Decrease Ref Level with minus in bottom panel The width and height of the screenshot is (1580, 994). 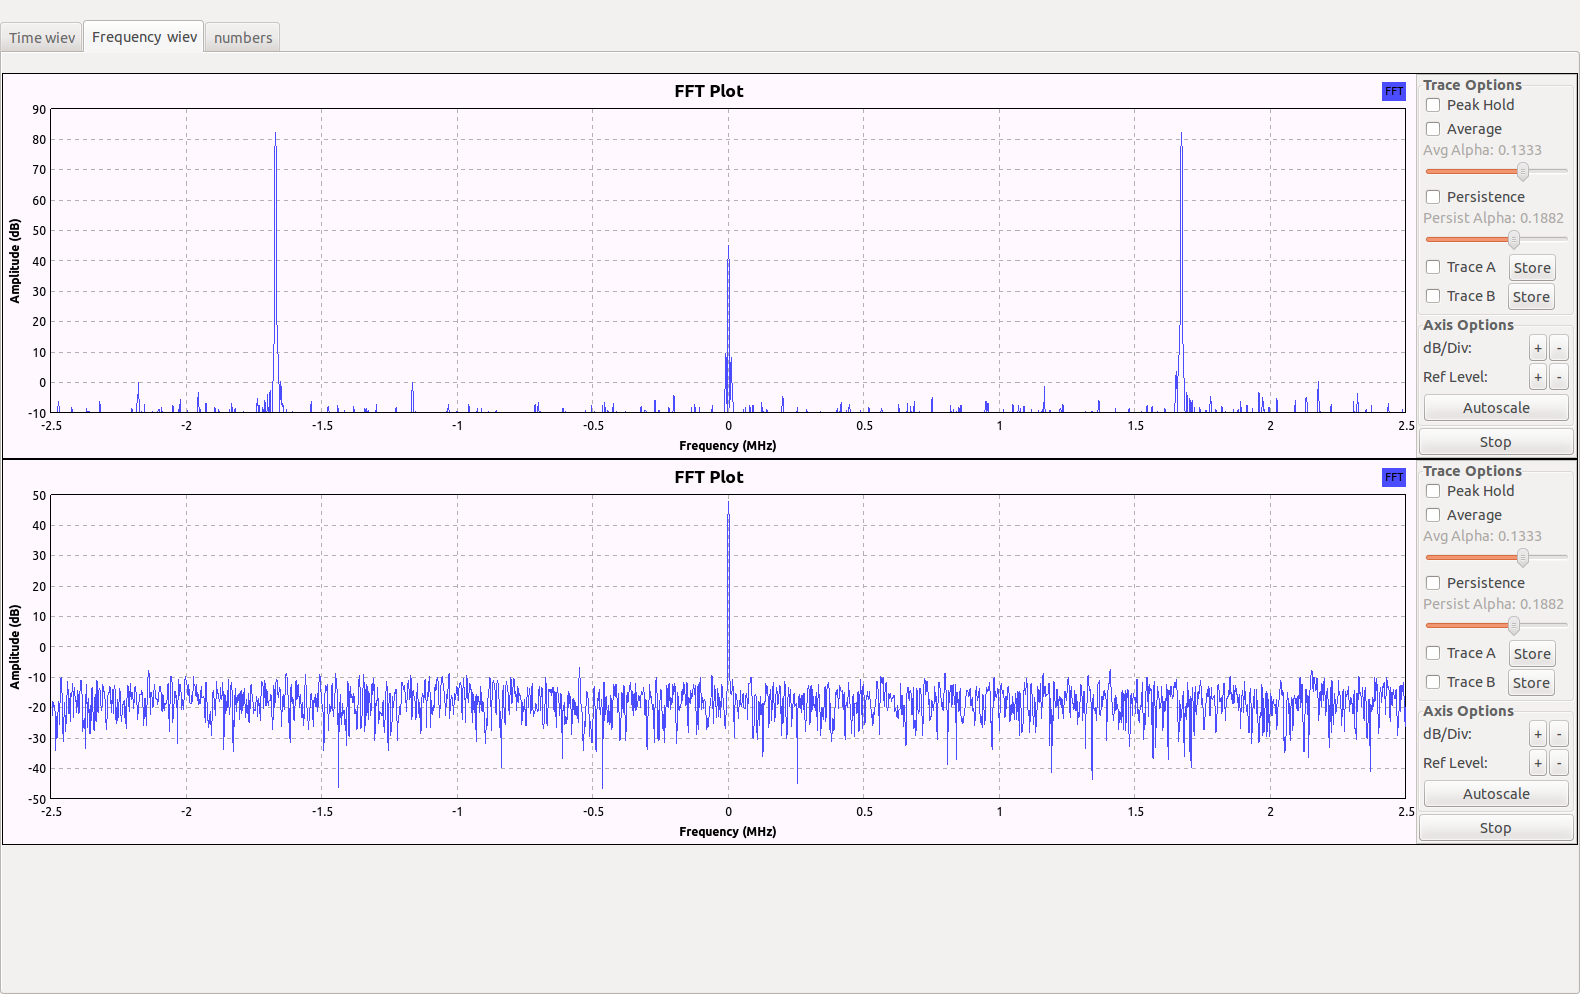(1558, 763)
